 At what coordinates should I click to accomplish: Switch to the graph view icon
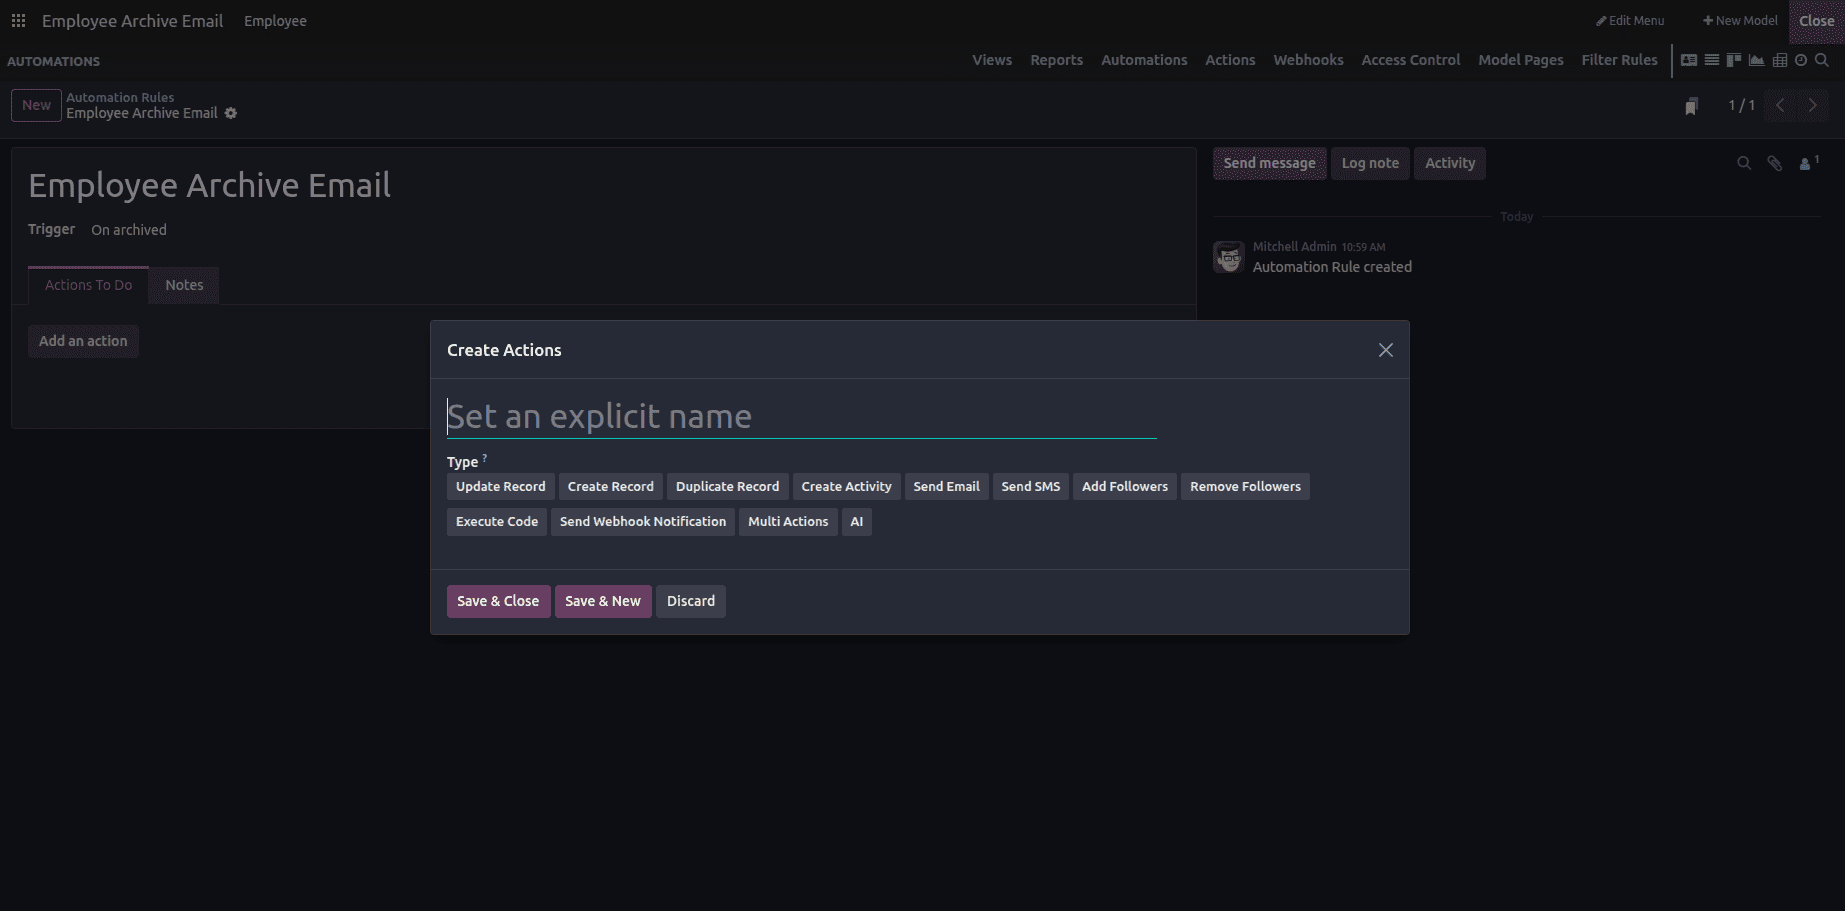point(1757,60)
